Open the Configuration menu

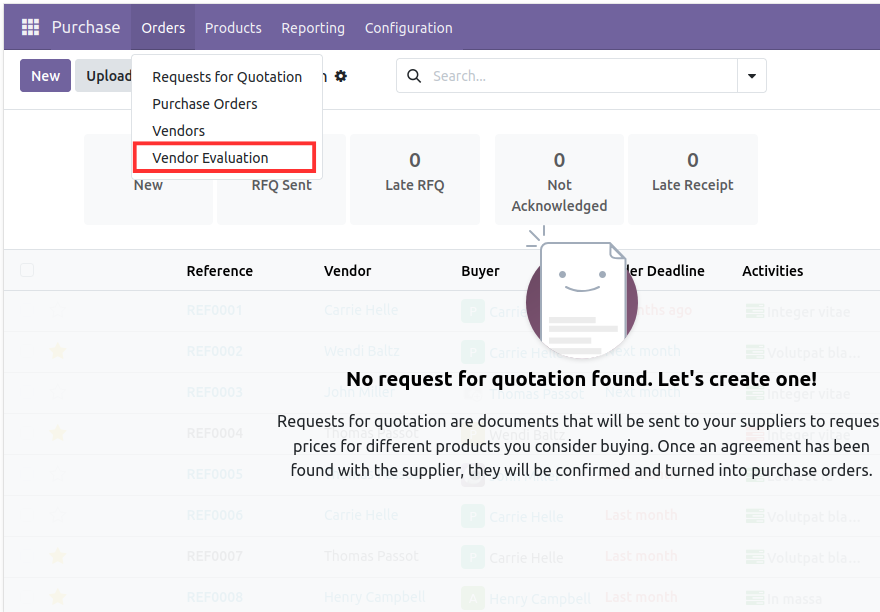tap(409, 28)
